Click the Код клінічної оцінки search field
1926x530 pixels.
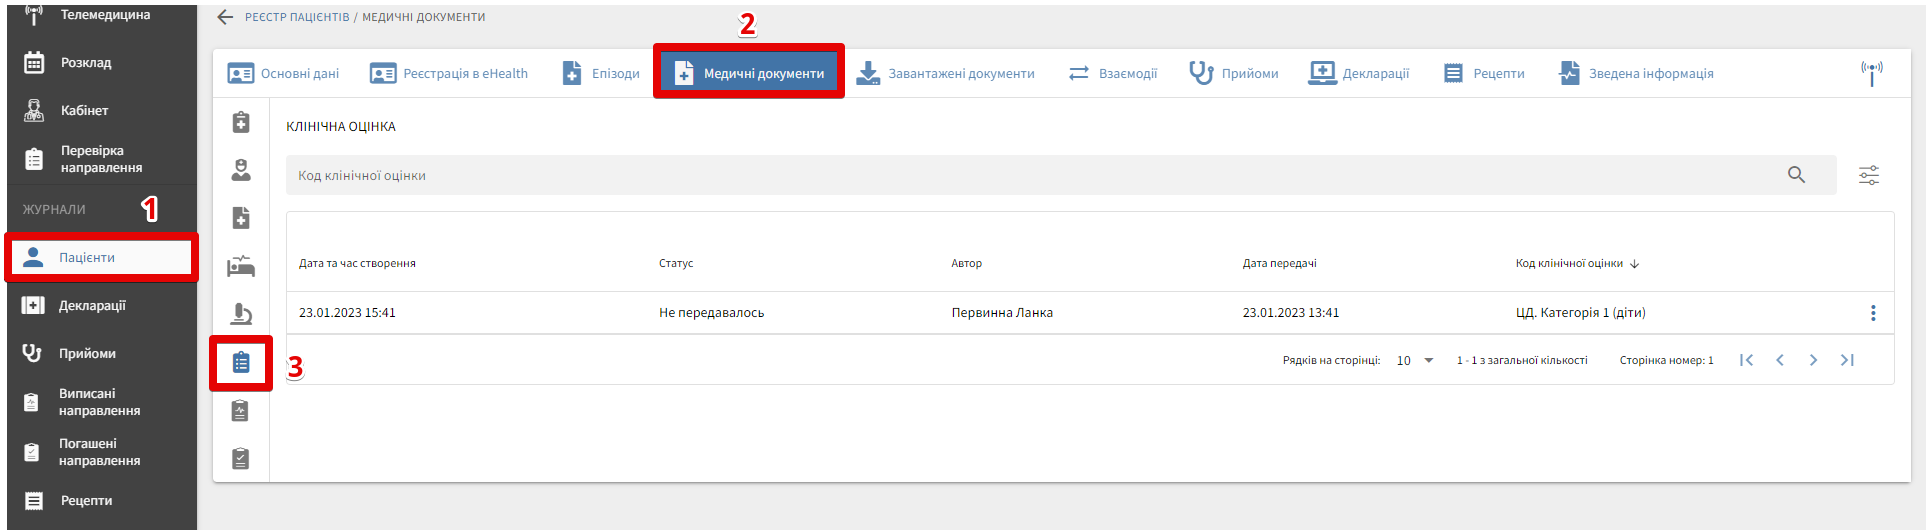[x=1030, y=176]
